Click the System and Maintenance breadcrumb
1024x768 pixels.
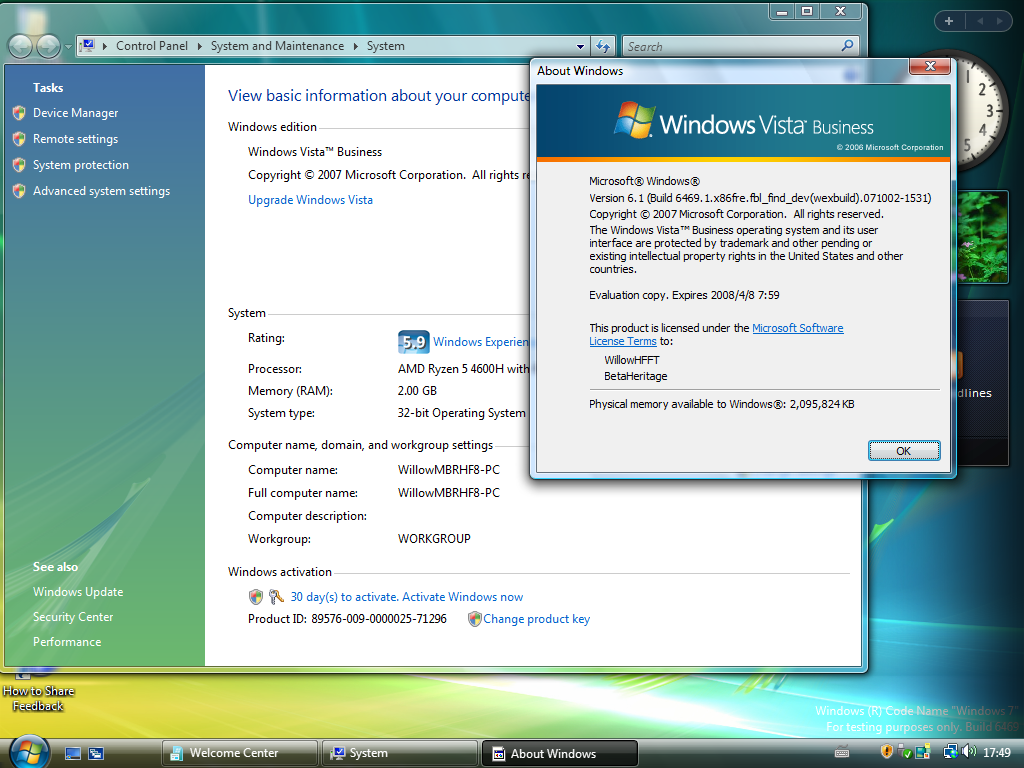coord(277,46)
